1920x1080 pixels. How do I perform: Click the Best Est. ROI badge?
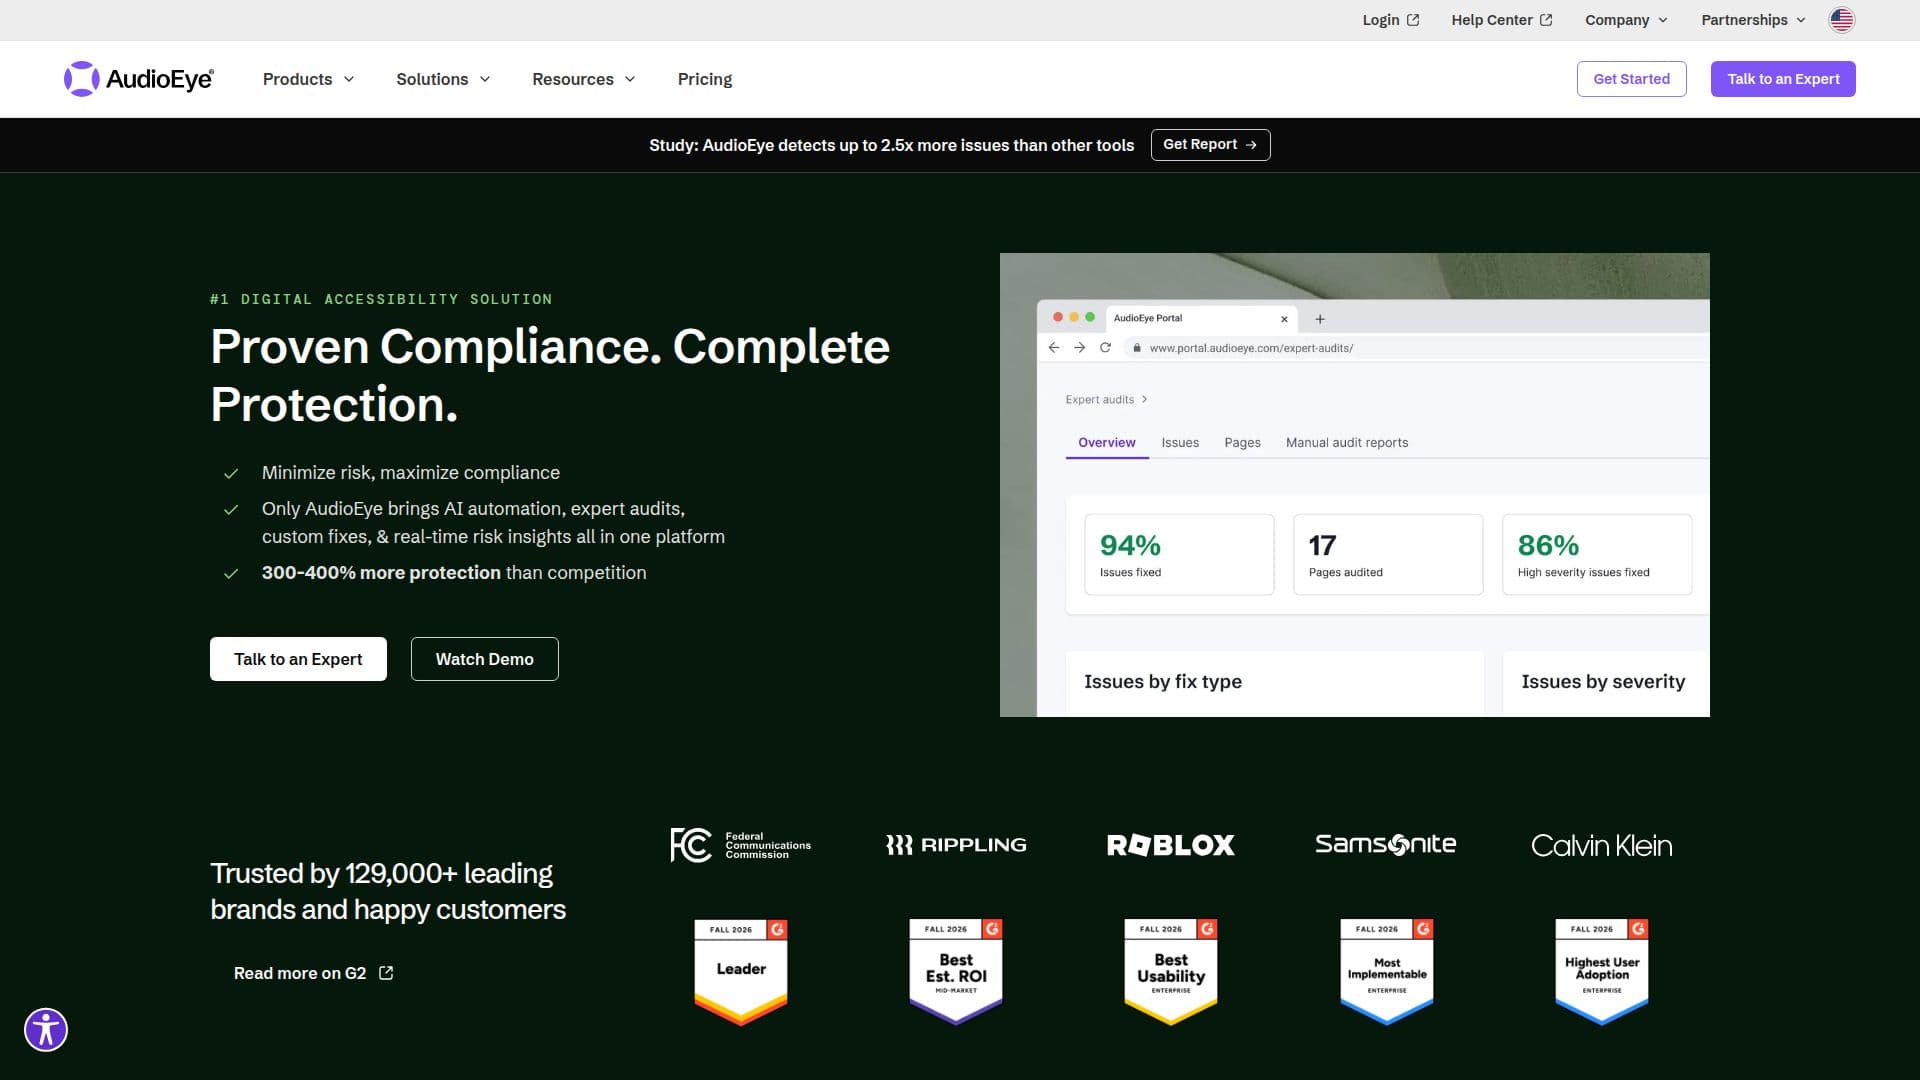[956, 972]
